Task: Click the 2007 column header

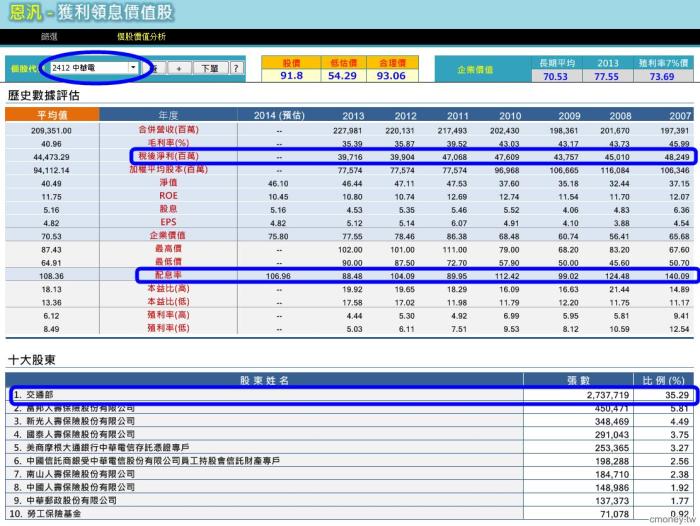Action: point(679,116)
